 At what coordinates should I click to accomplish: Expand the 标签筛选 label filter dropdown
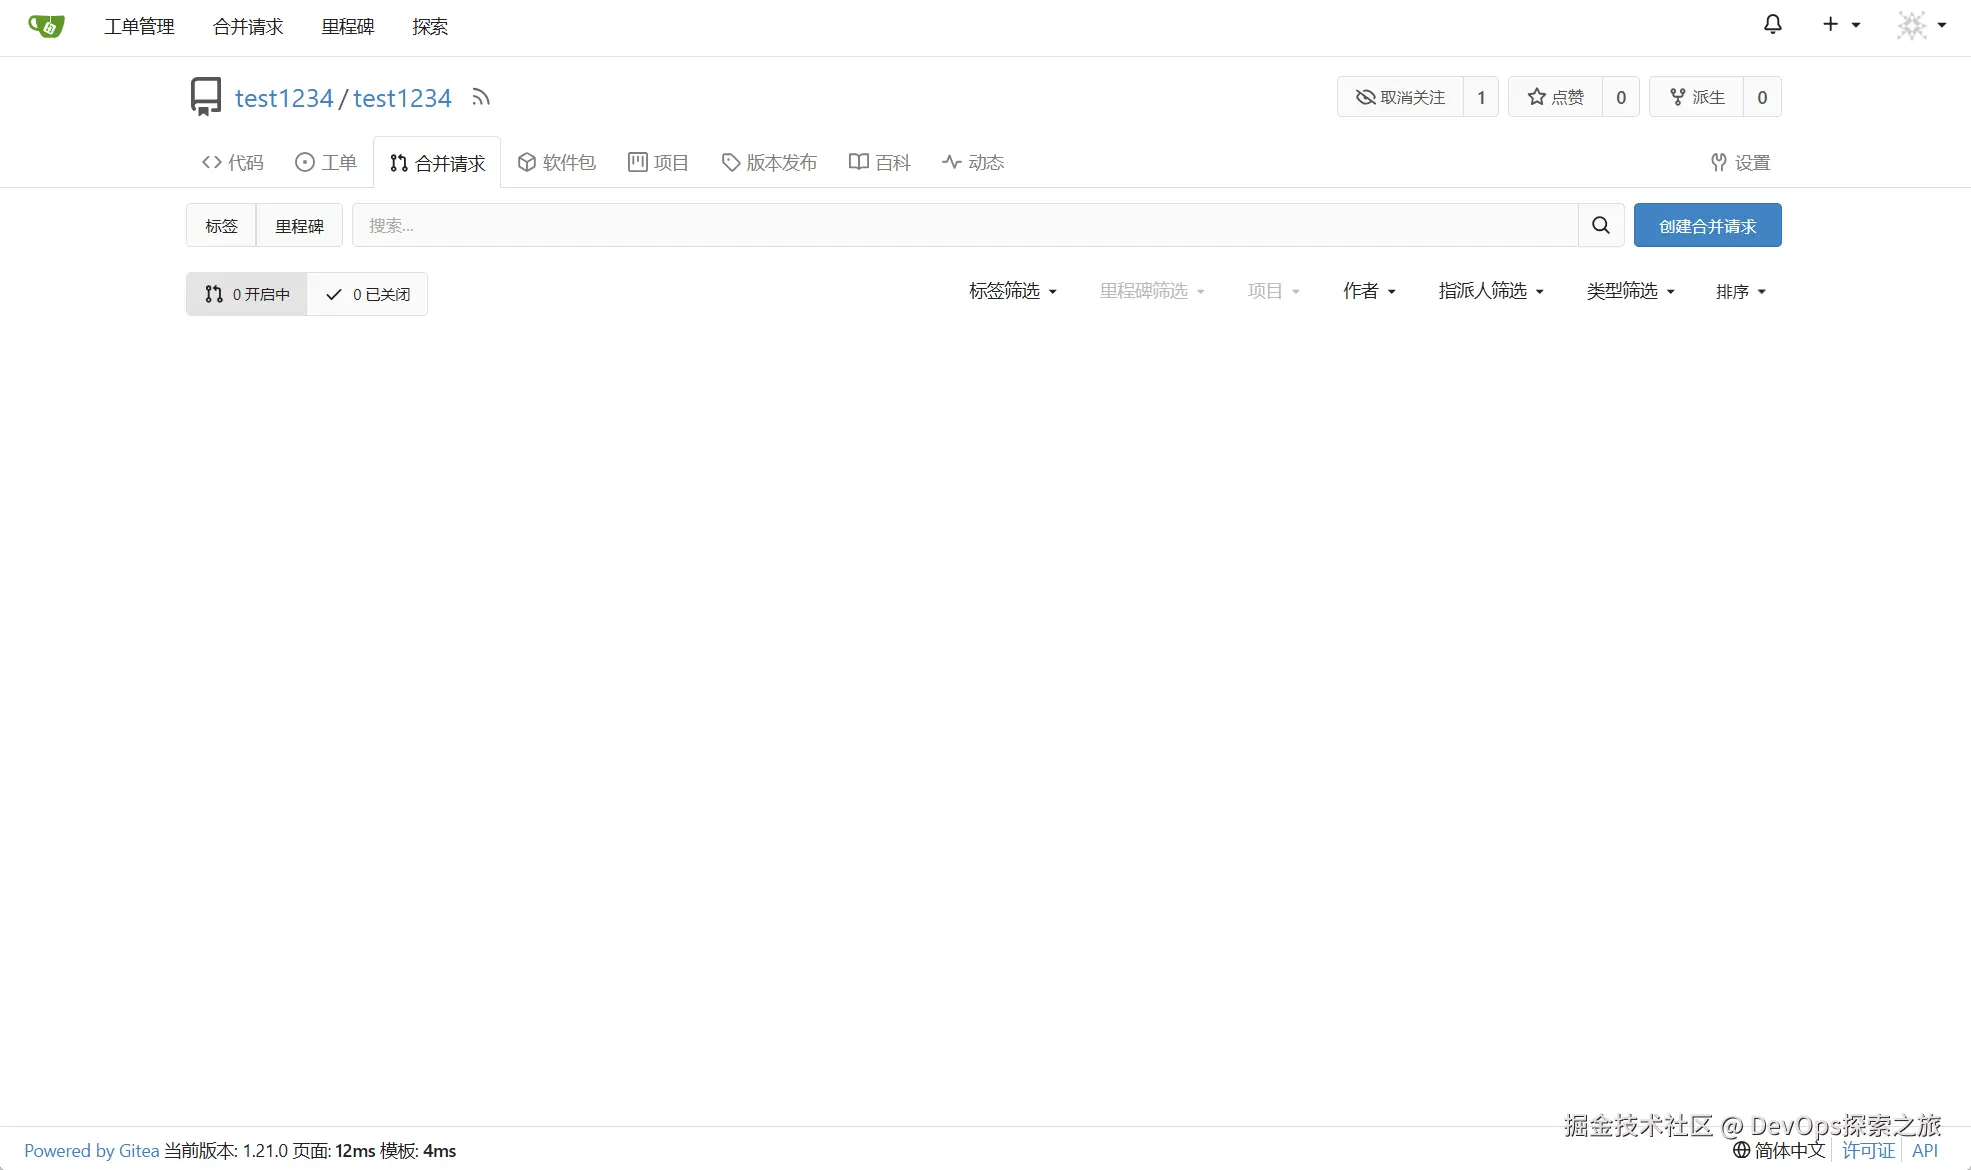click(x=1012, y=291)
